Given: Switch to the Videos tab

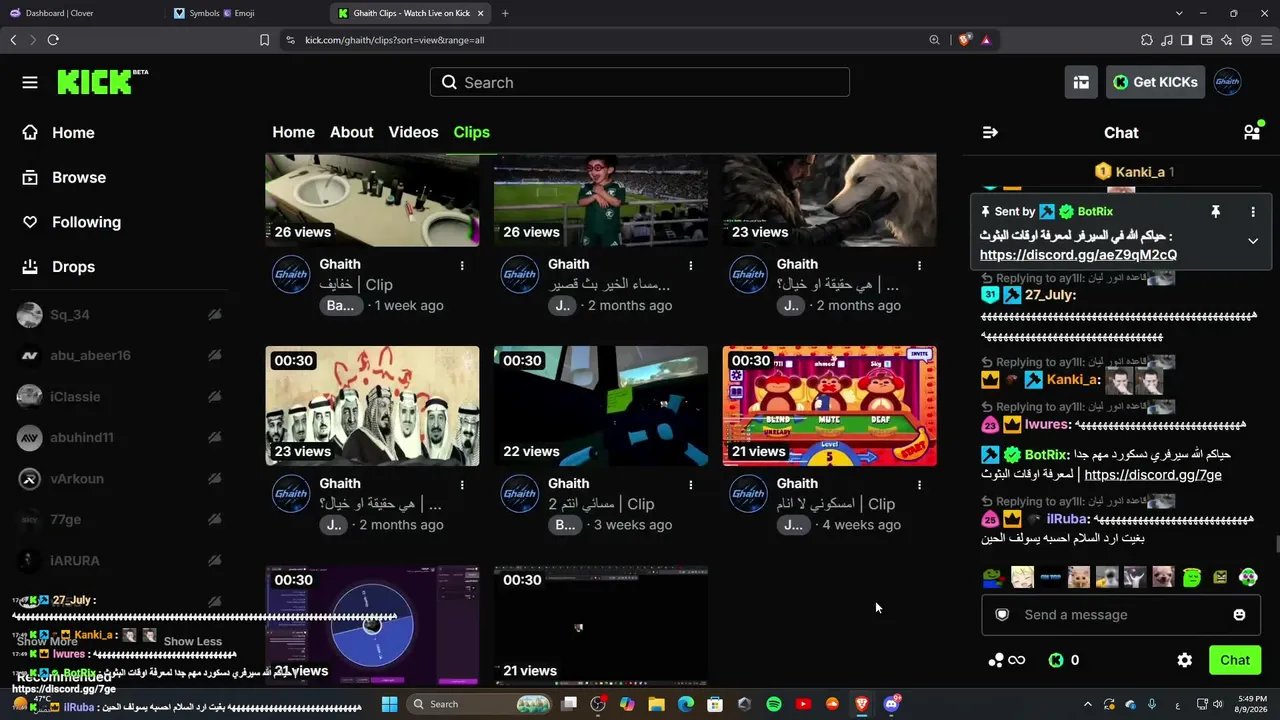Looking at the screenshot, I should point(414,132).
